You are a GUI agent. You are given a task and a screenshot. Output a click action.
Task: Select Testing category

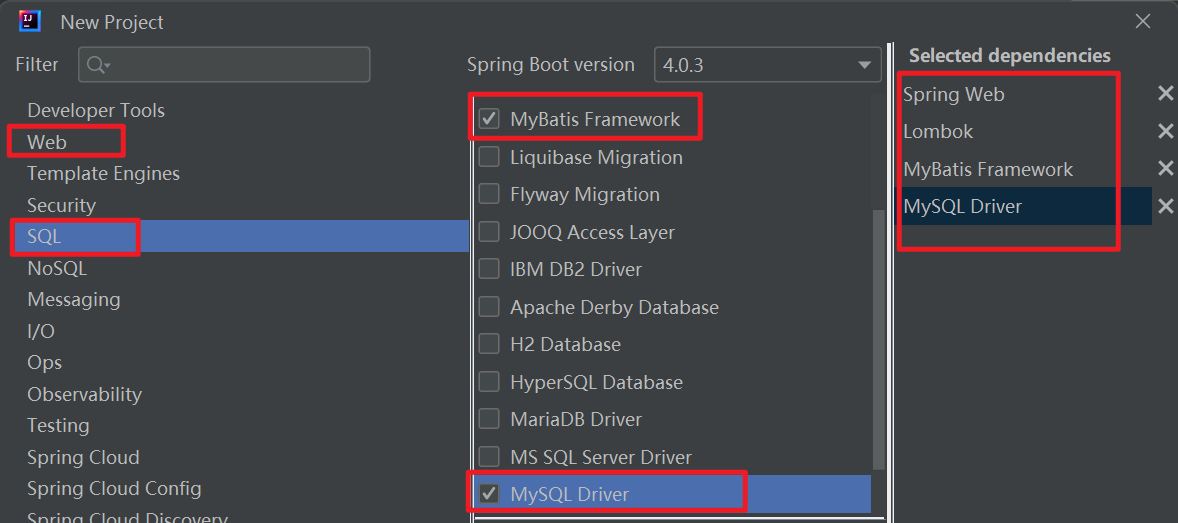click(x=58, y=425)
